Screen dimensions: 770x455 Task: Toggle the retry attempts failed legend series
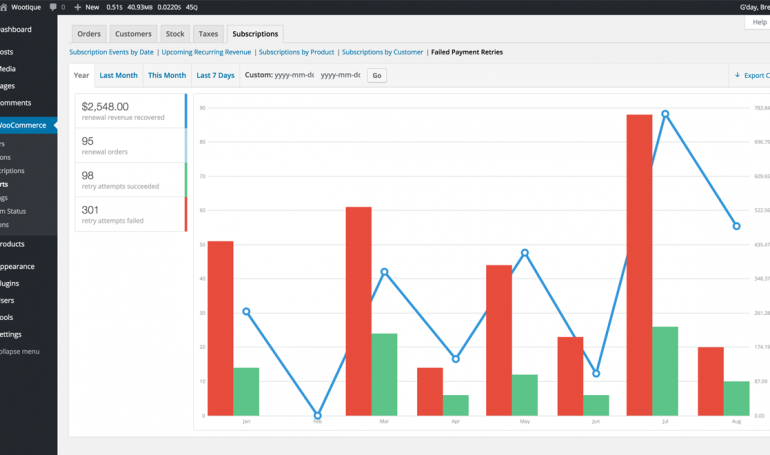(130, 214)
